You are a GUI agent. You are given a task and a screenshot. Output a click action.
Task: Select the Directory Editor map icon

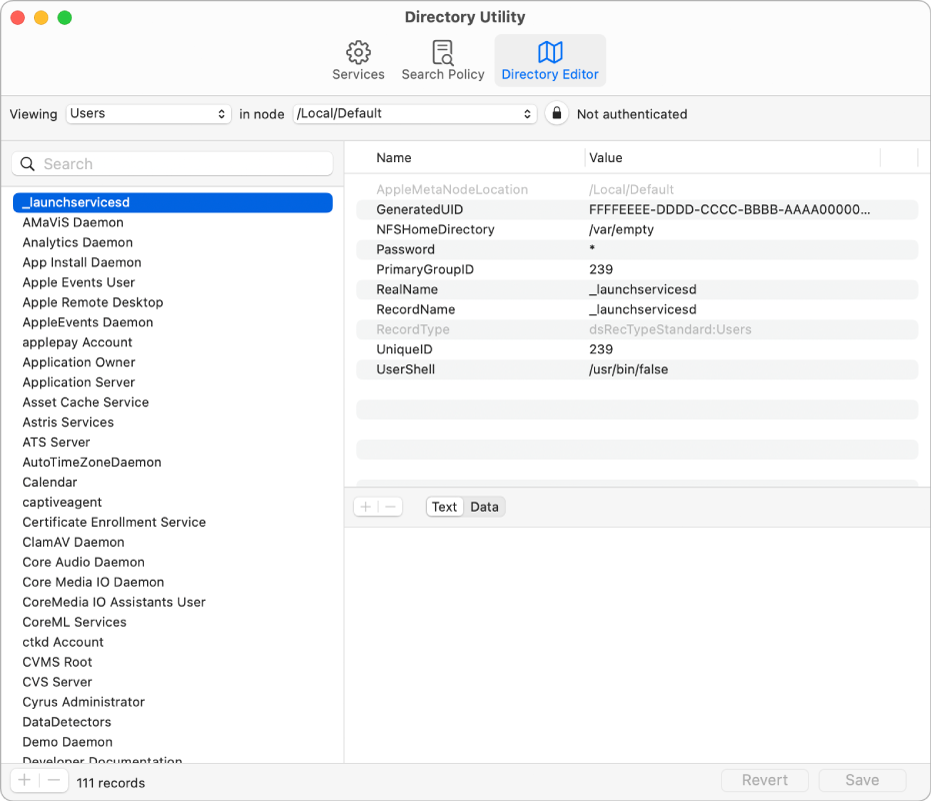tap(550, 53)
